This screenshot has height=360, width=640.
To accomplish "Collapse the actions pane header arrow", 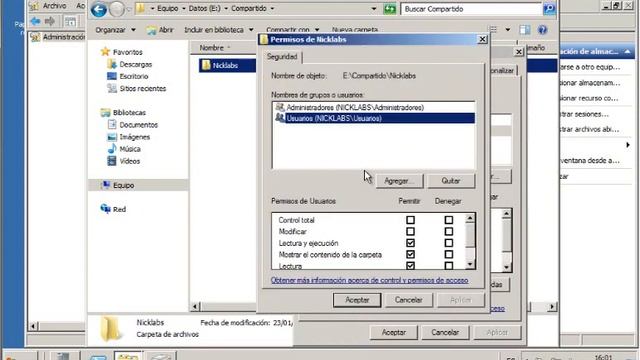I will tap(627, 52).
